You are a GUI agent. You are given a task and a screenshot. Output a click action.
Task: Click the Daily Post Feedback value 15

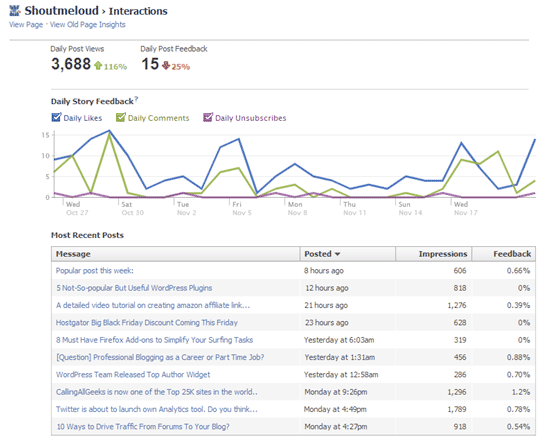(150, 64)
